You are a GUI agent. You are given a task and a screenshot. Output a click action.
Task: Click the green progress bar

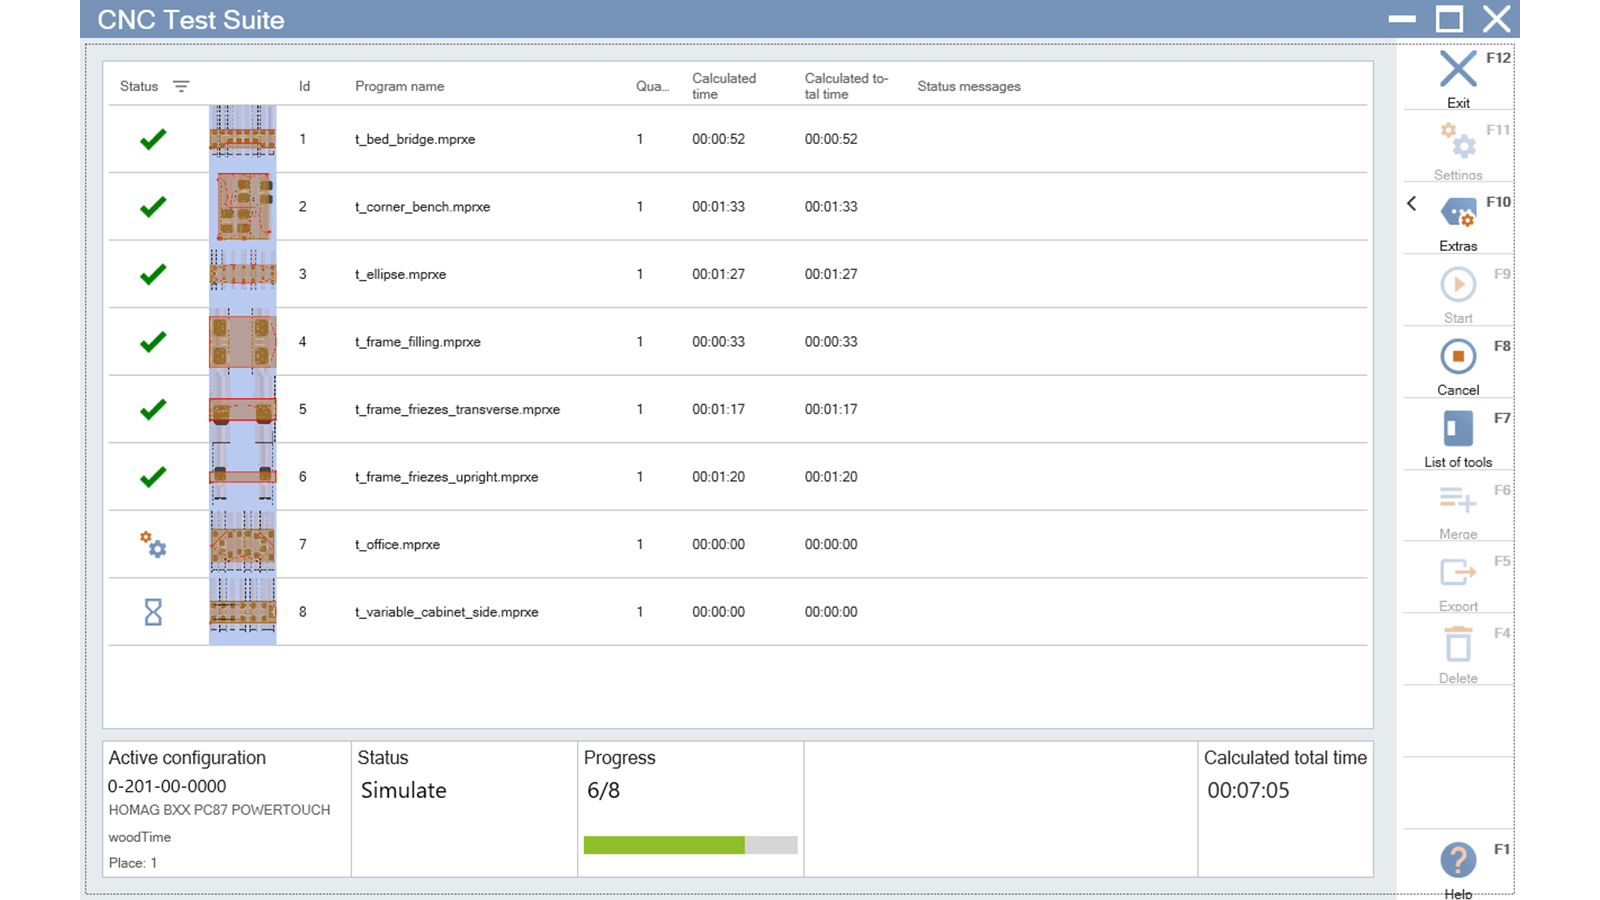(x=663, y=845)
